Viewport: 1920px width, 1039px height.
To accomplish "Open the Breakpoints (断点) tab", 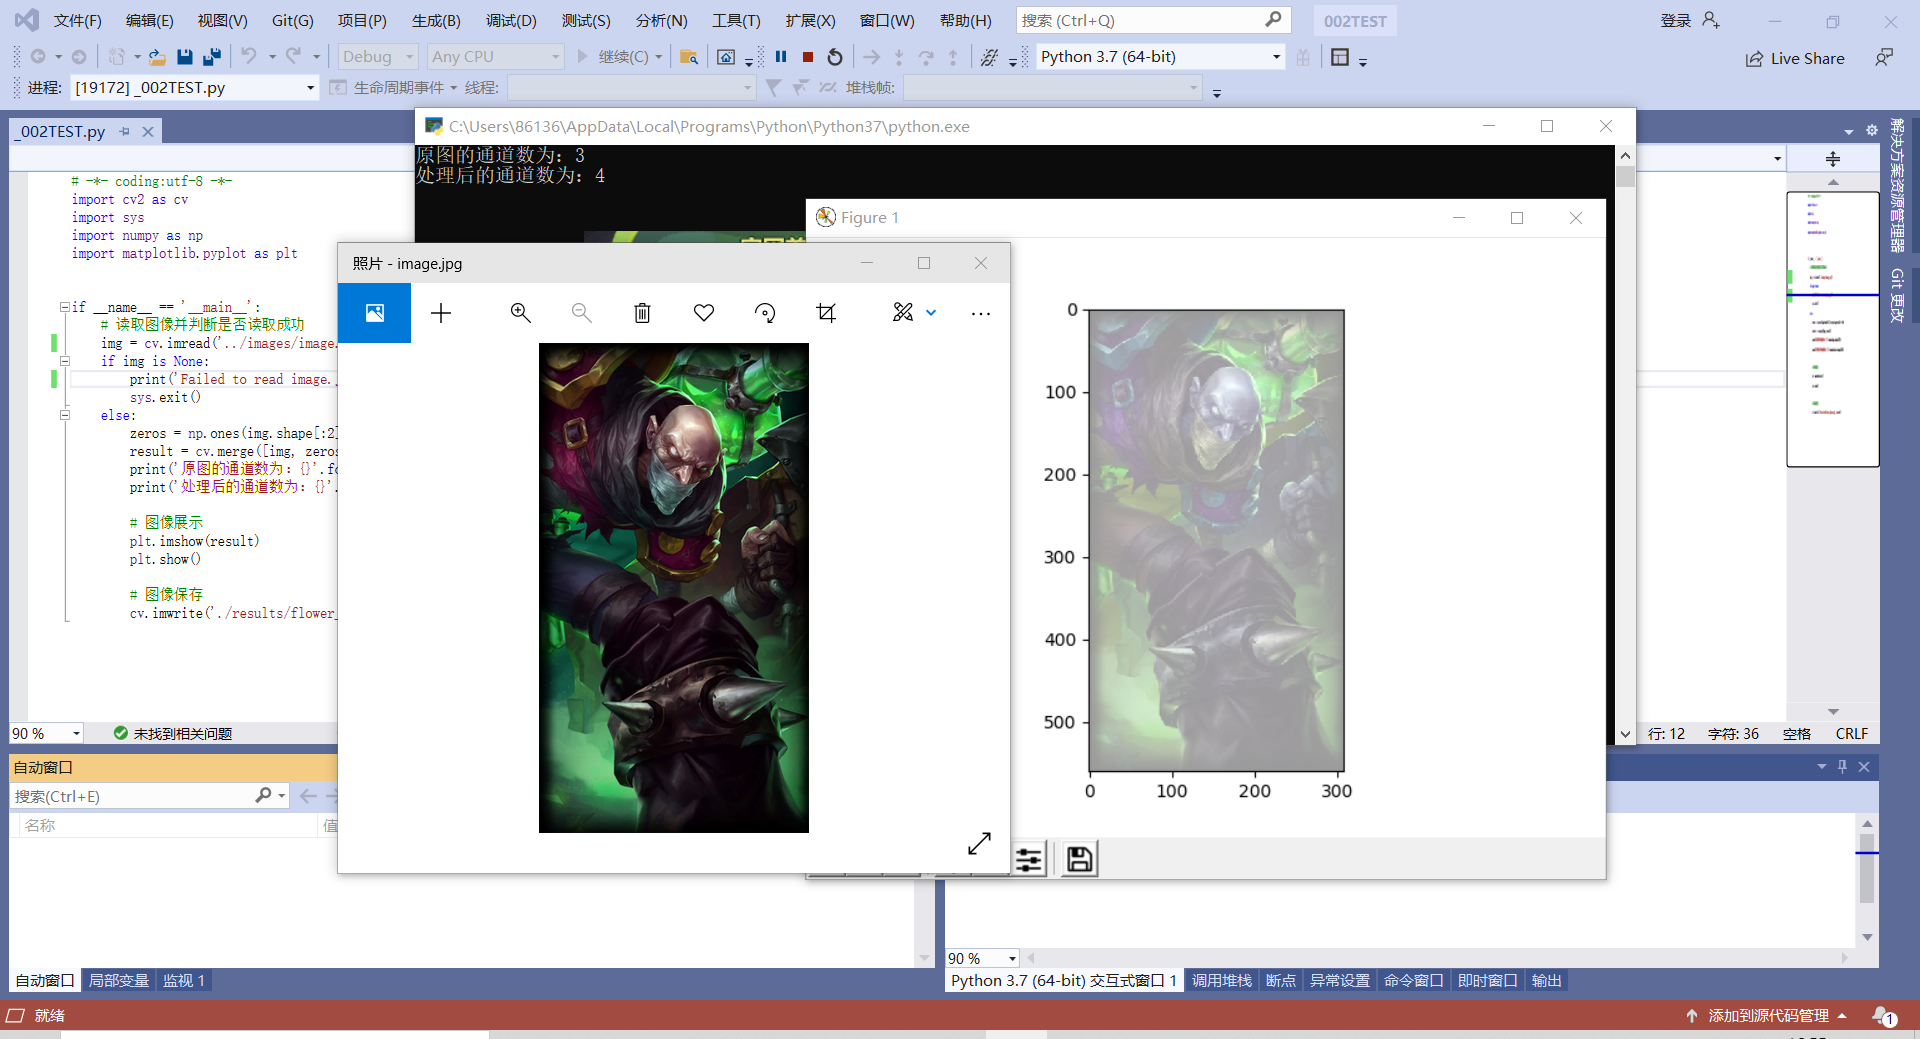I will coord(1280,981).
